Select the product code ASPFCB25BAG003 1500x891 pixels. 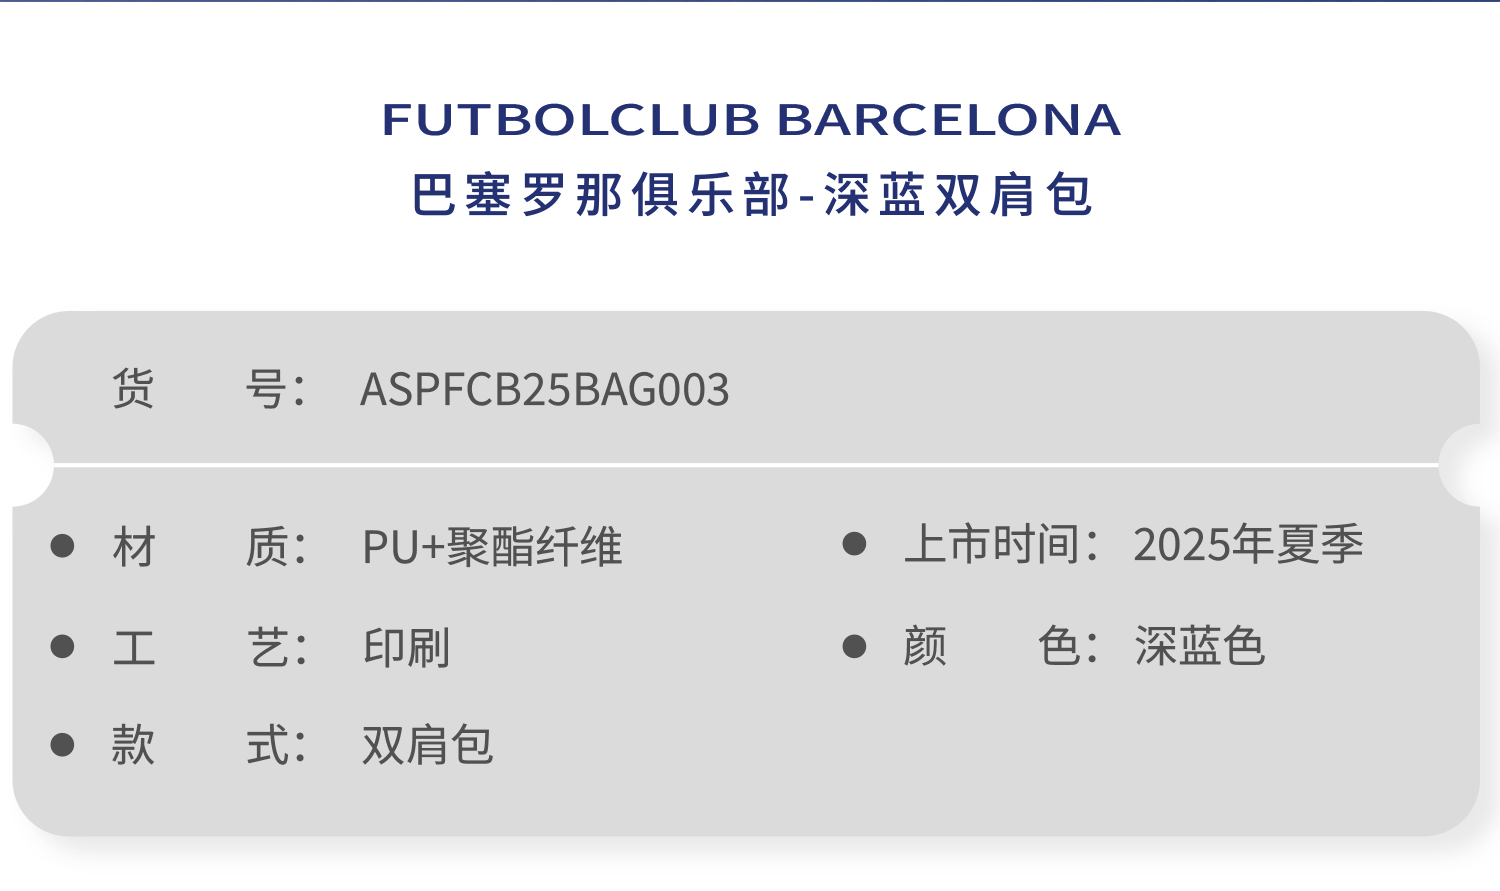click(x=544, y=390)
